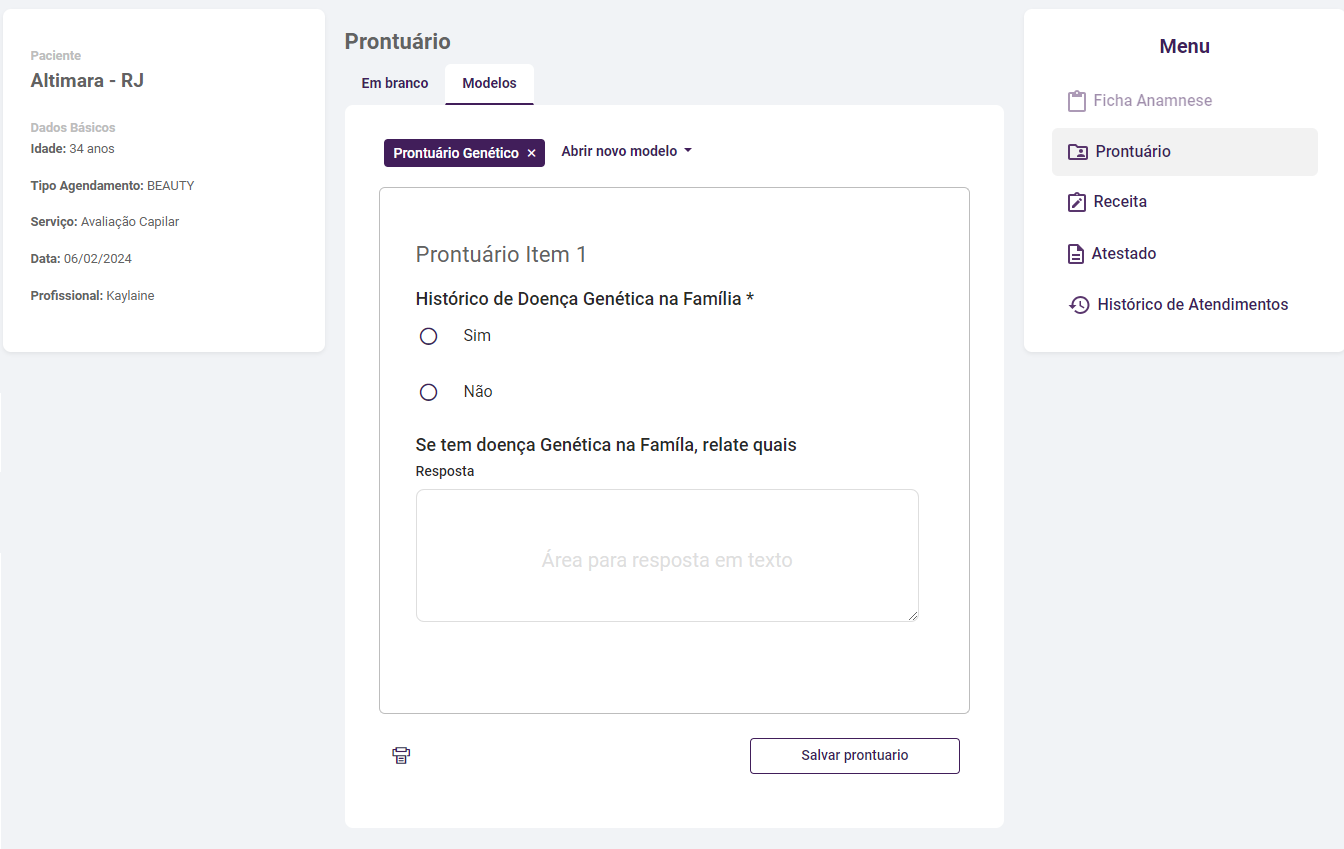Click the Prontuário folder icon in menu
The width and height of the screenshot is (1344, 849).
coord(1078,152)
